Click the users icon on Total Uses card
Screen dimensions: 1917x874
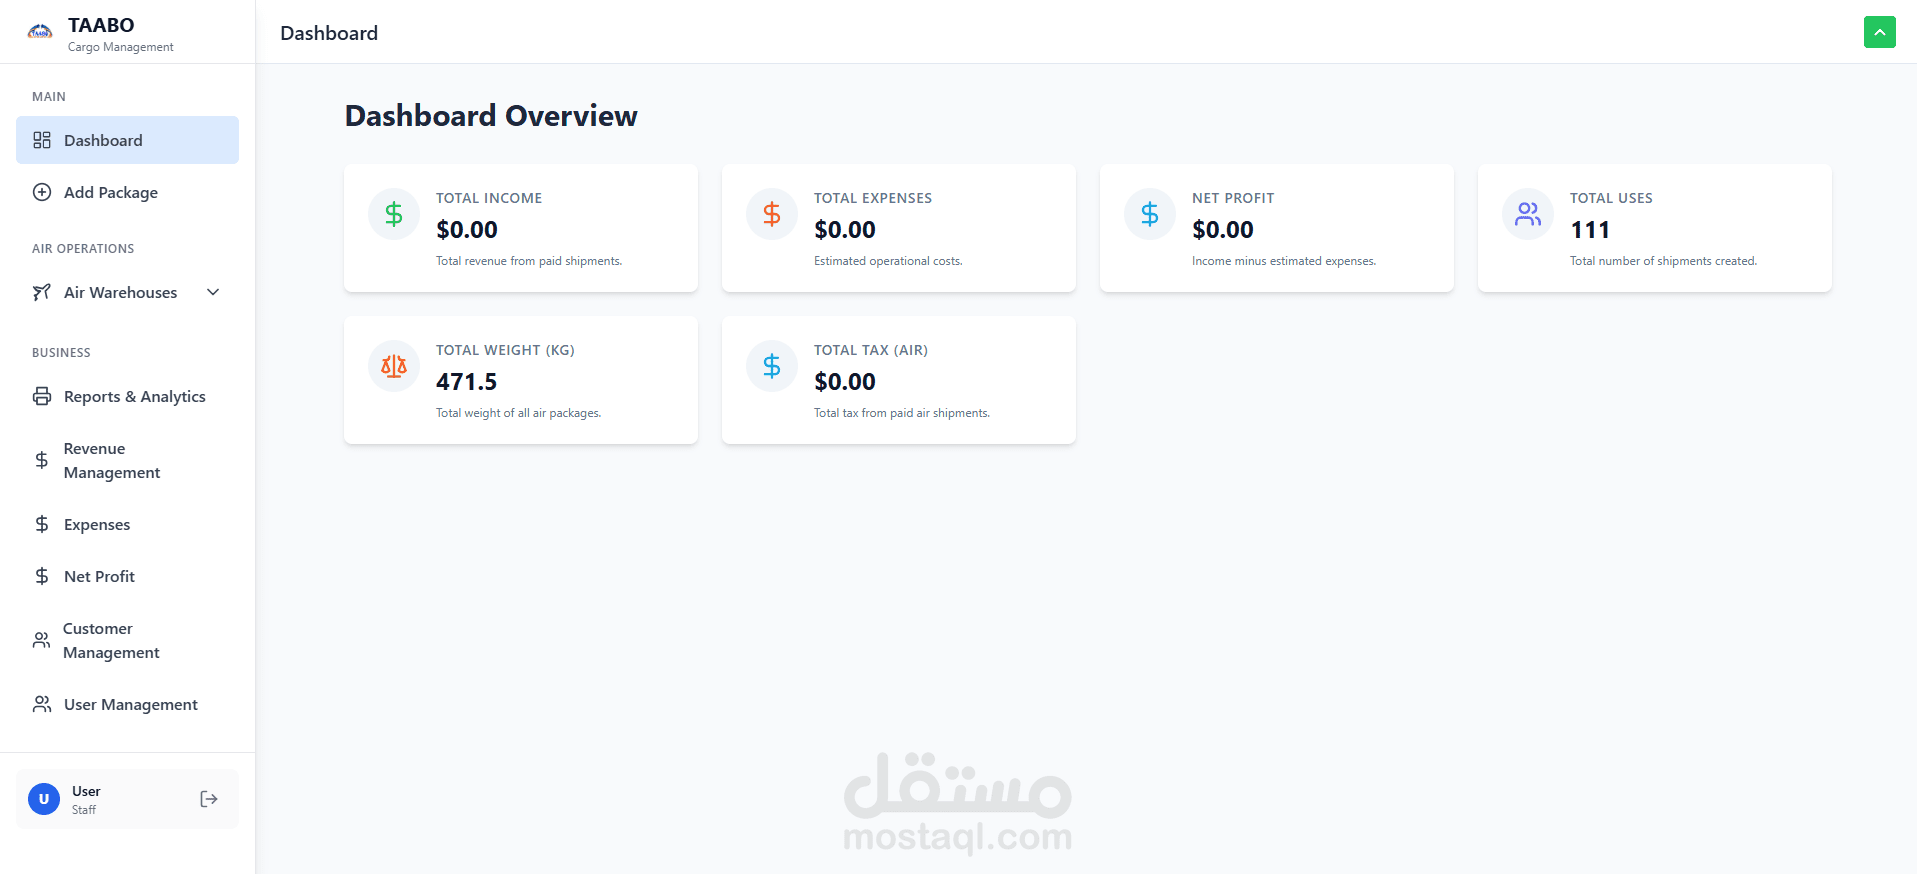(1528, 214)
